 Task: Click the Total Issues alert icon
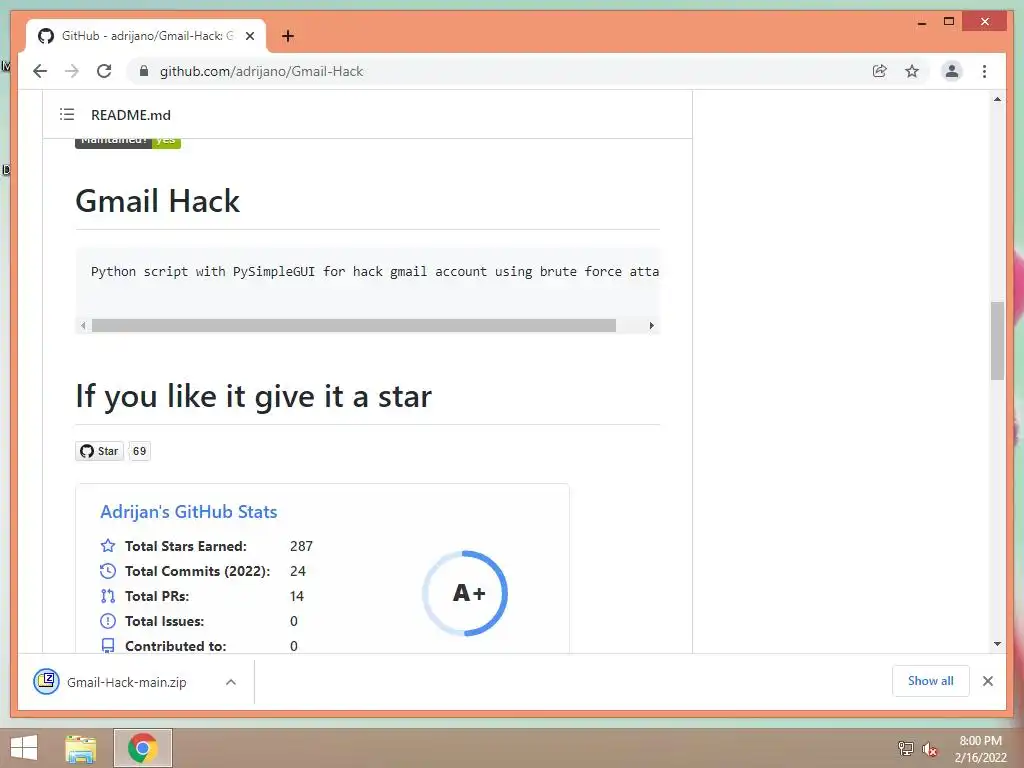pyautogui.click(x=108, y=621)
